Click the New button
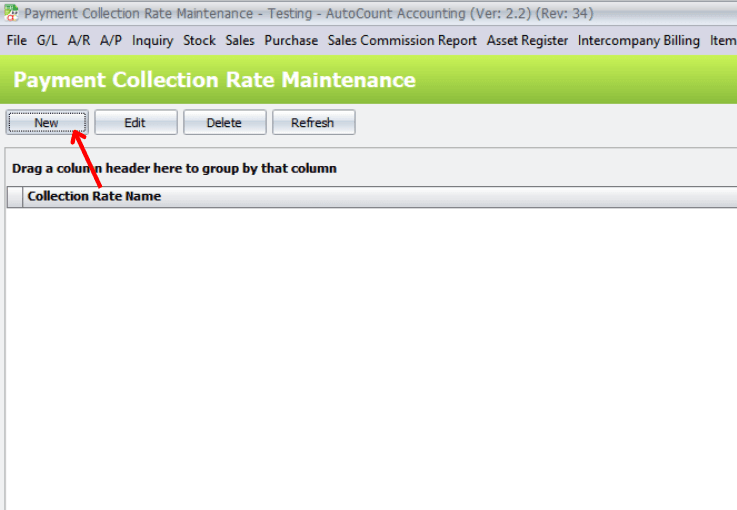 (x=47, y=123)
